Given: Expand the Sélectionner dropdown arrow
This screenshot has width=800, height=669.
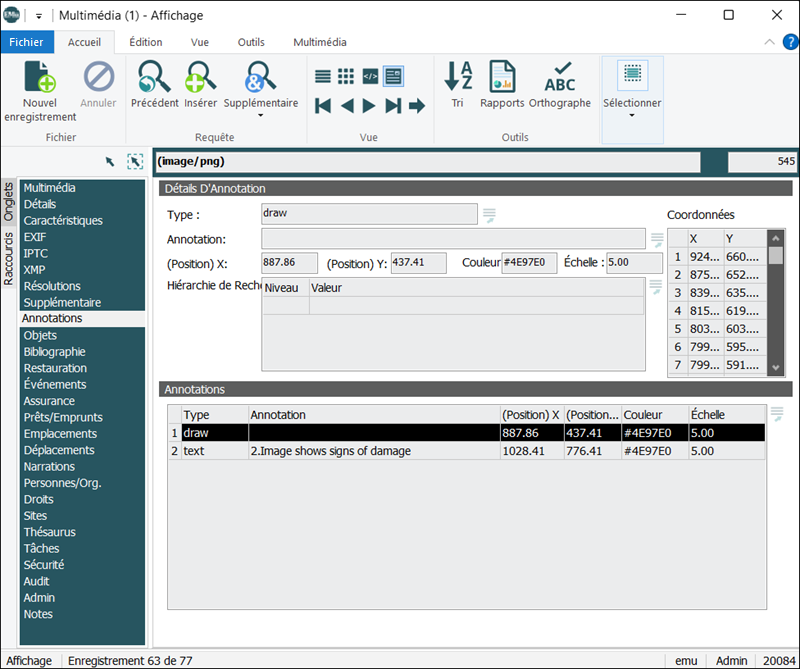Looking at the screenshot, I should pyautogui.click(x=632, y=115).
